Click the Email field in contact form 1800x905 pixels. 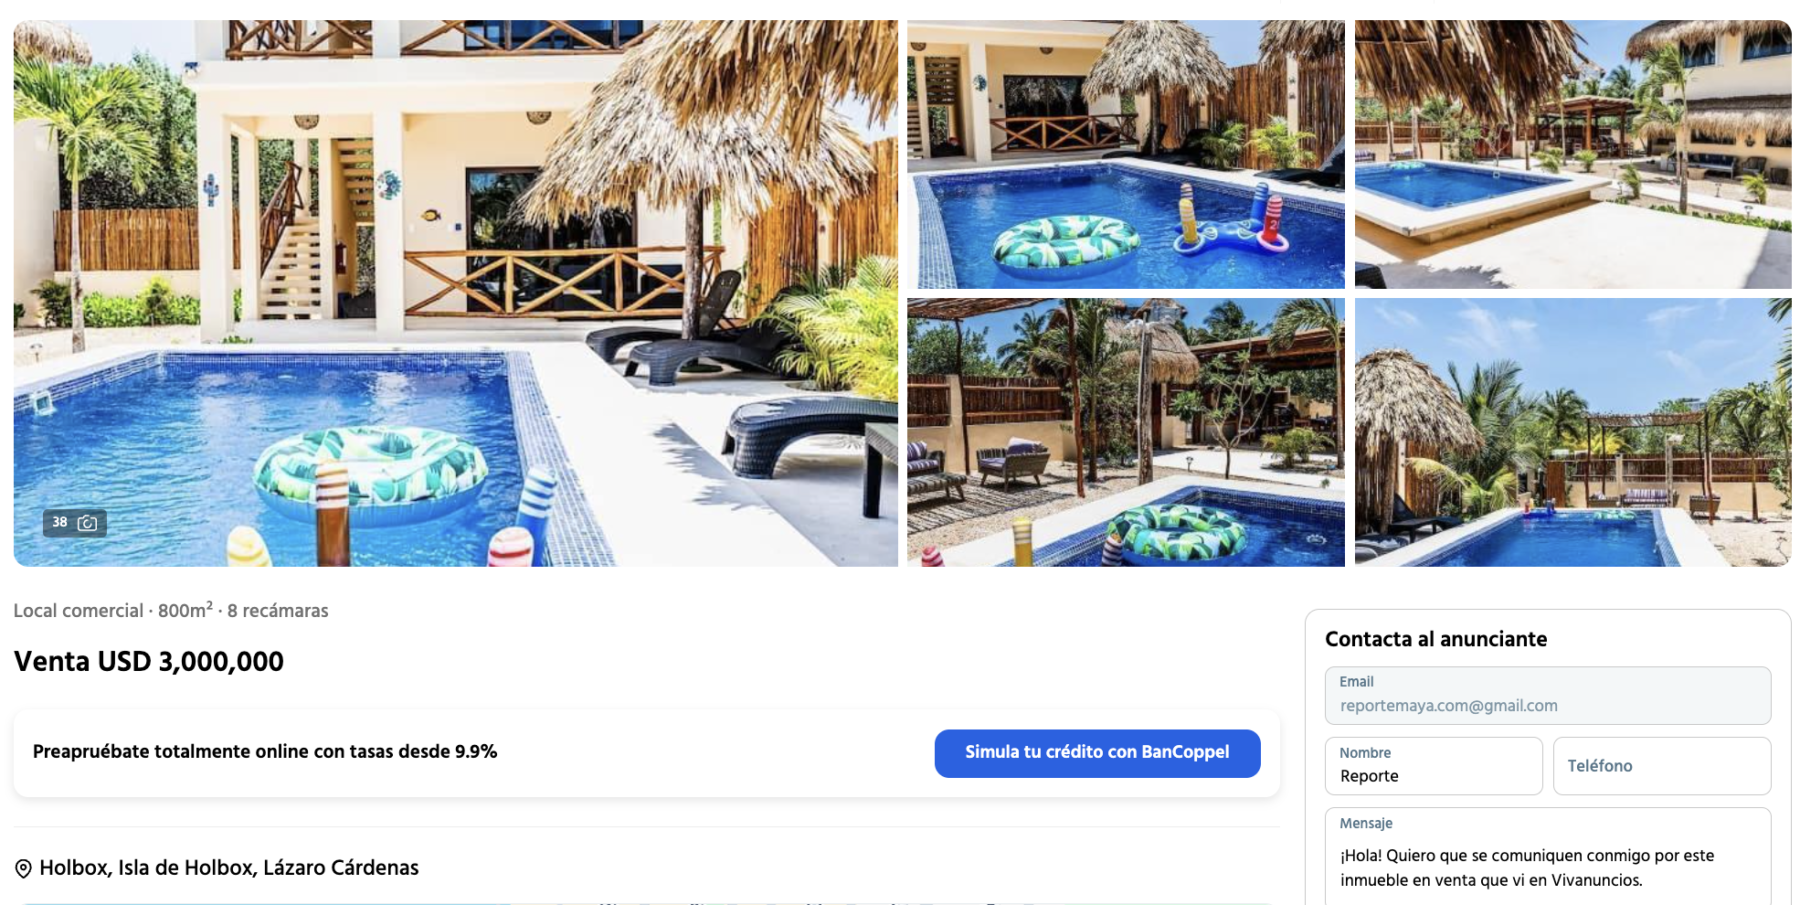tap(1548, 696)
